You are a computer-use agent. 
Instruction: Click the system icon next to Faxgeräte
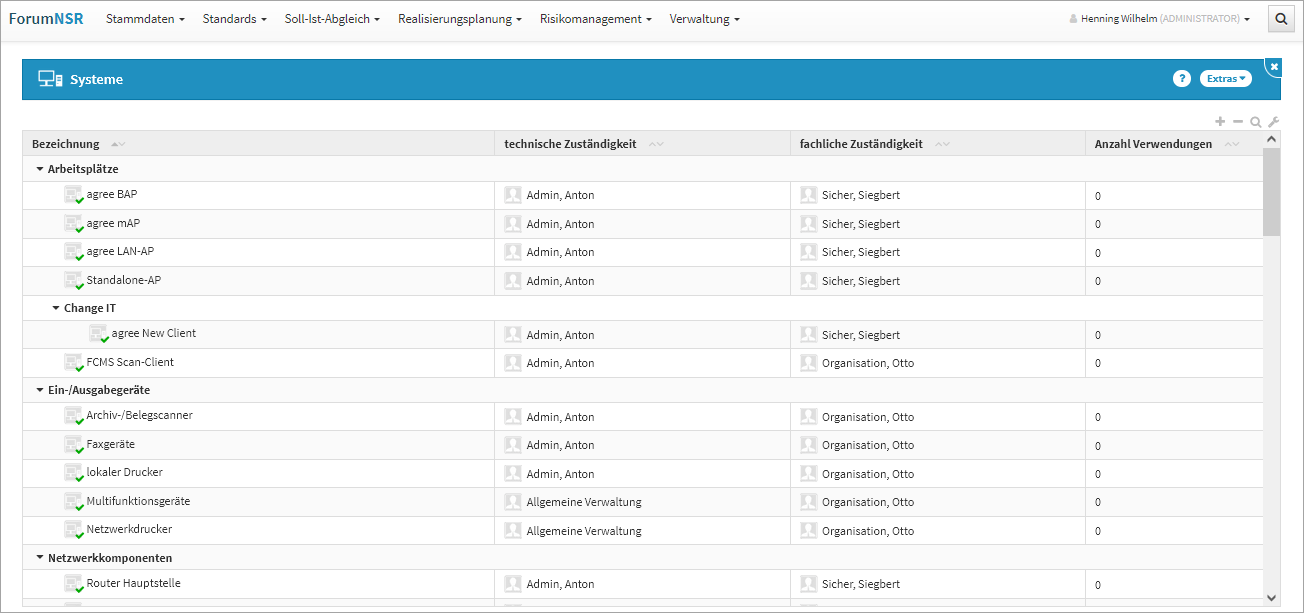[74, 445]
